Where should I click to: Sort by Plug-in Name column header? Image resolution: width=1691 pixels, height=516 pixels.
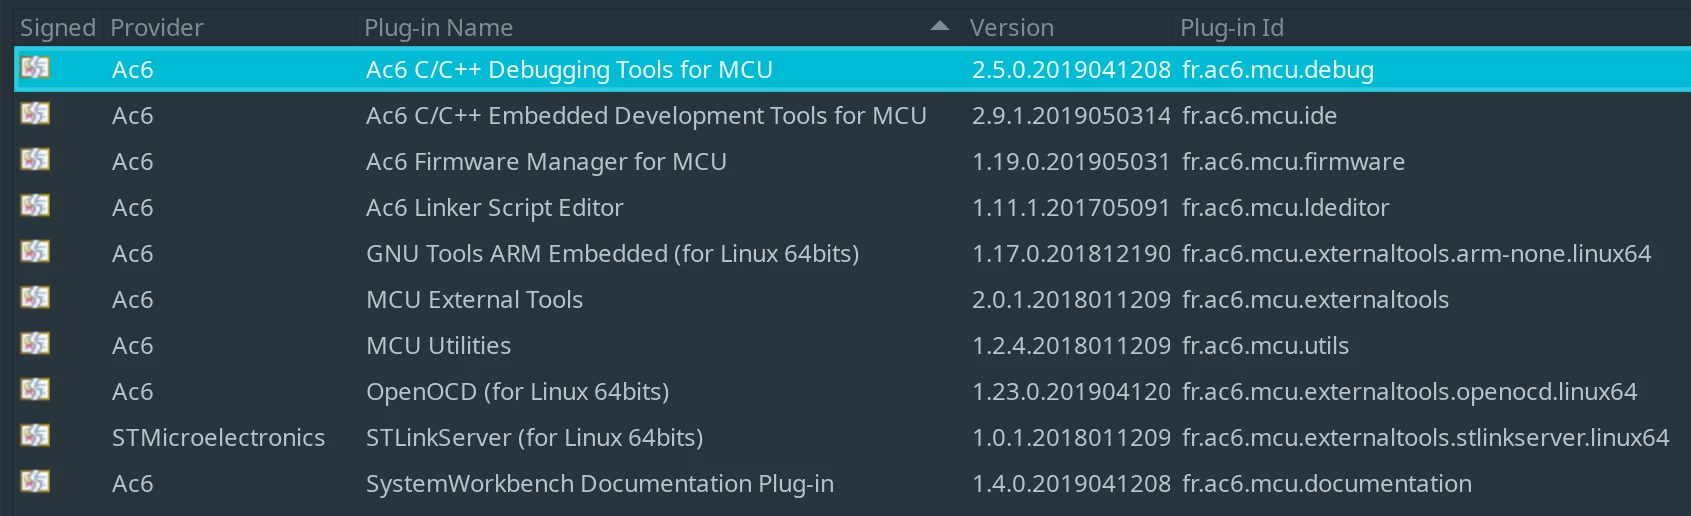pos(439,28)
